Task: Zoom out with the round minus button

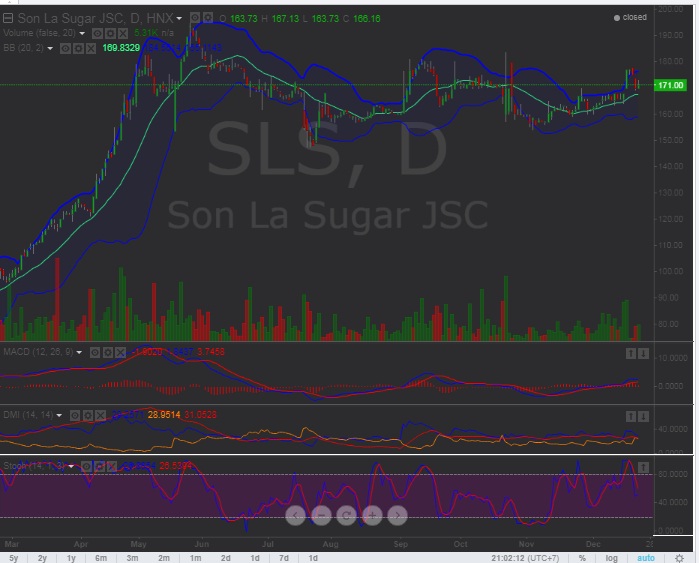Action: (321, 516)
